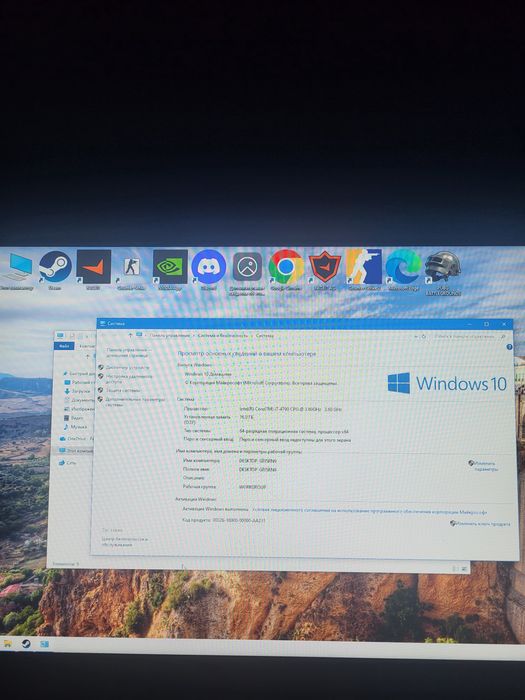Viewport: 525px width, 700px height.
Task: Open Диспетчер устройств in the left panel
Action: 127,367
